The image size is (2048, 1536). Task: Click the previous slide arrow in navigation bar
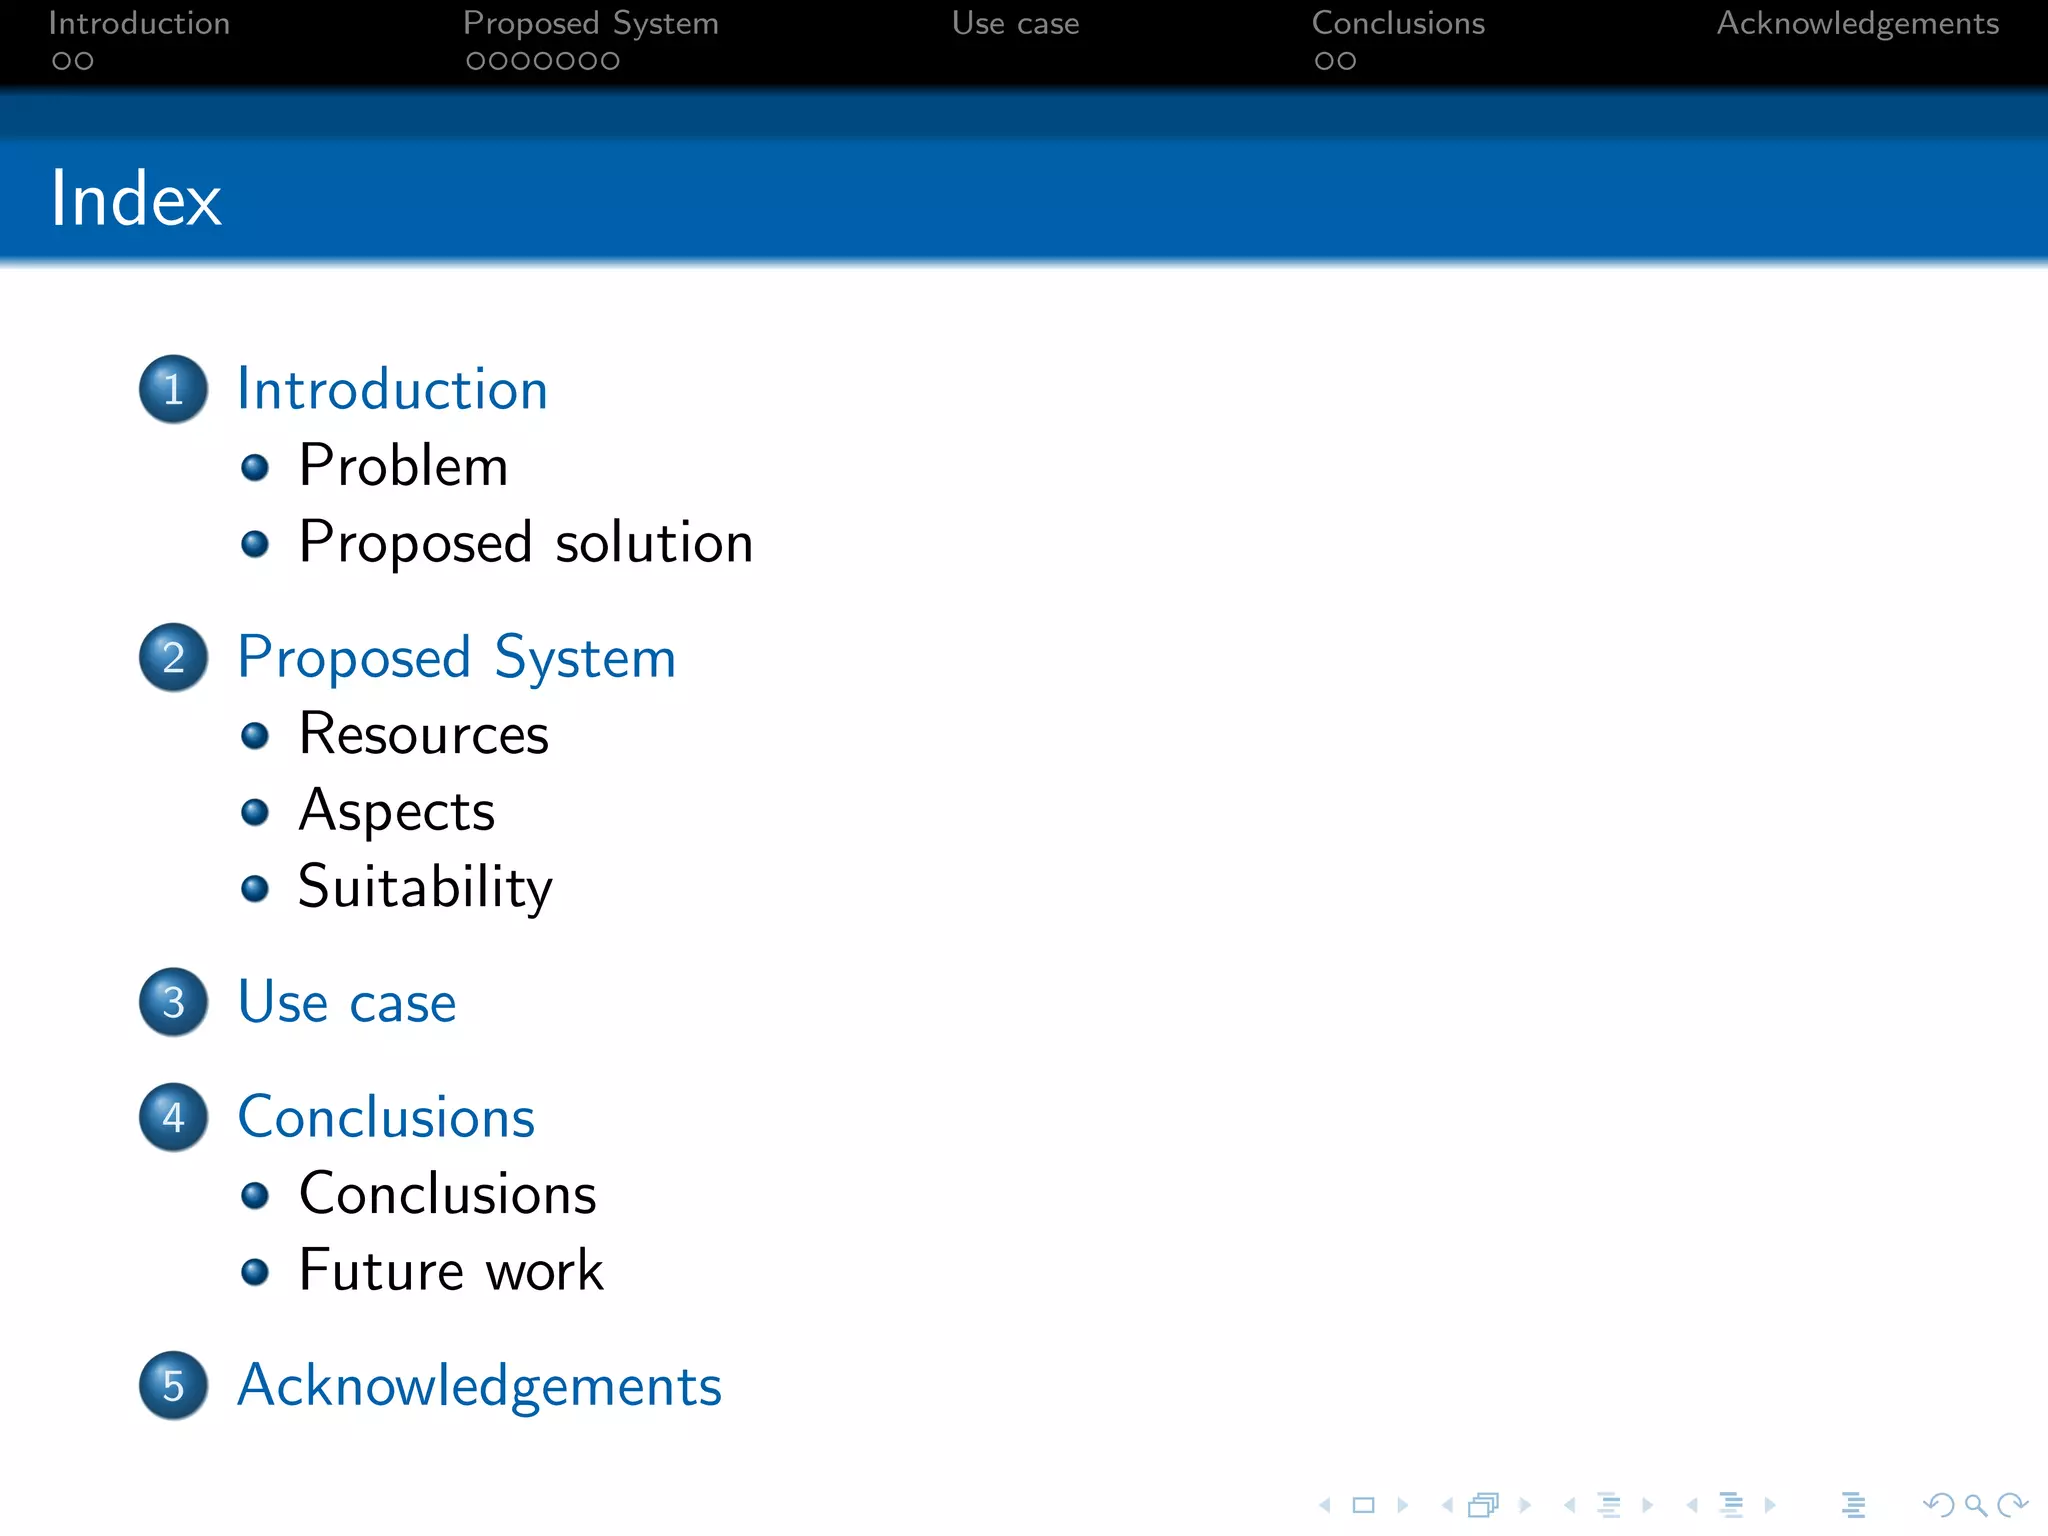1325,1505
